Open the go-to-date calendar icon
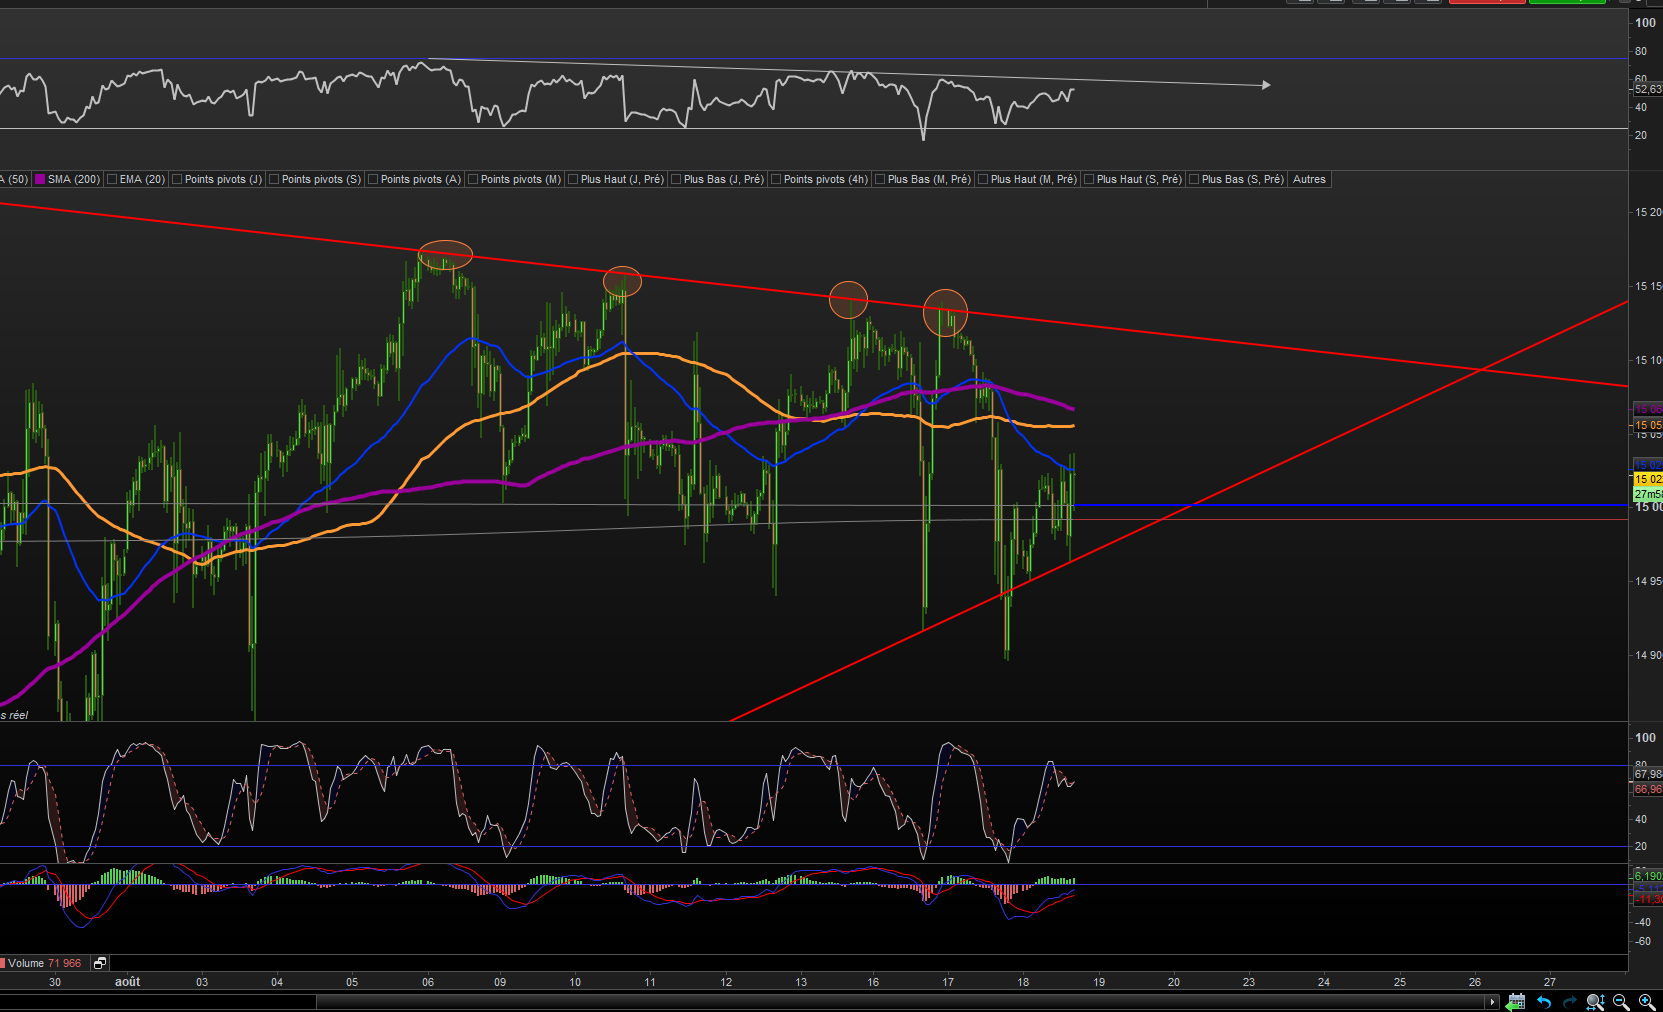This screenshot has height=1012, width=1663. pyautogui.click(x=1516, y=1002)
